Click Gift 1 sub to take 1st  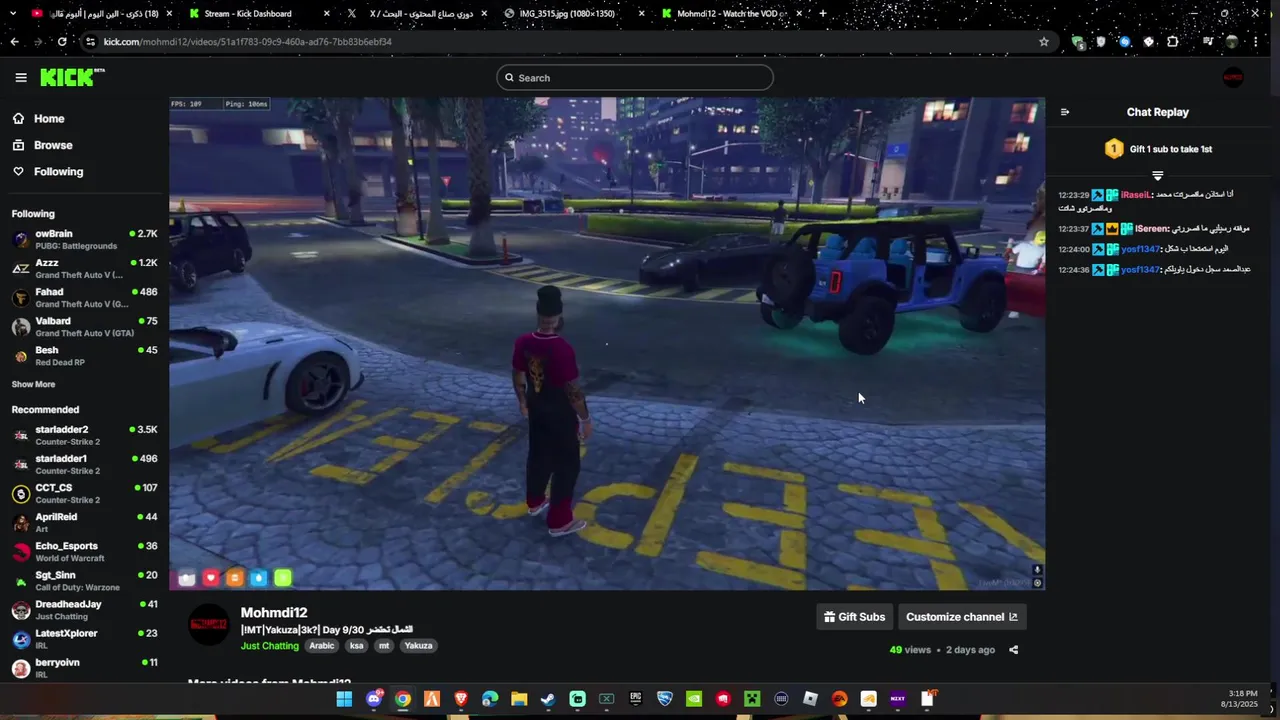1170,149
